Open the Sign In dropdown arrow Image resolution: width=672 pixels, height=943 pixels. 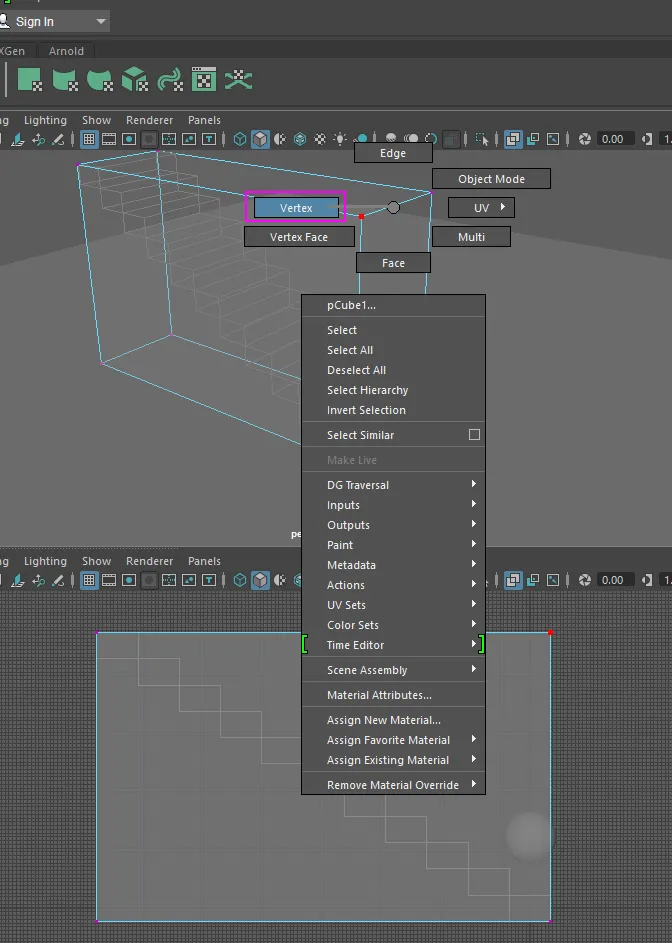101,21
